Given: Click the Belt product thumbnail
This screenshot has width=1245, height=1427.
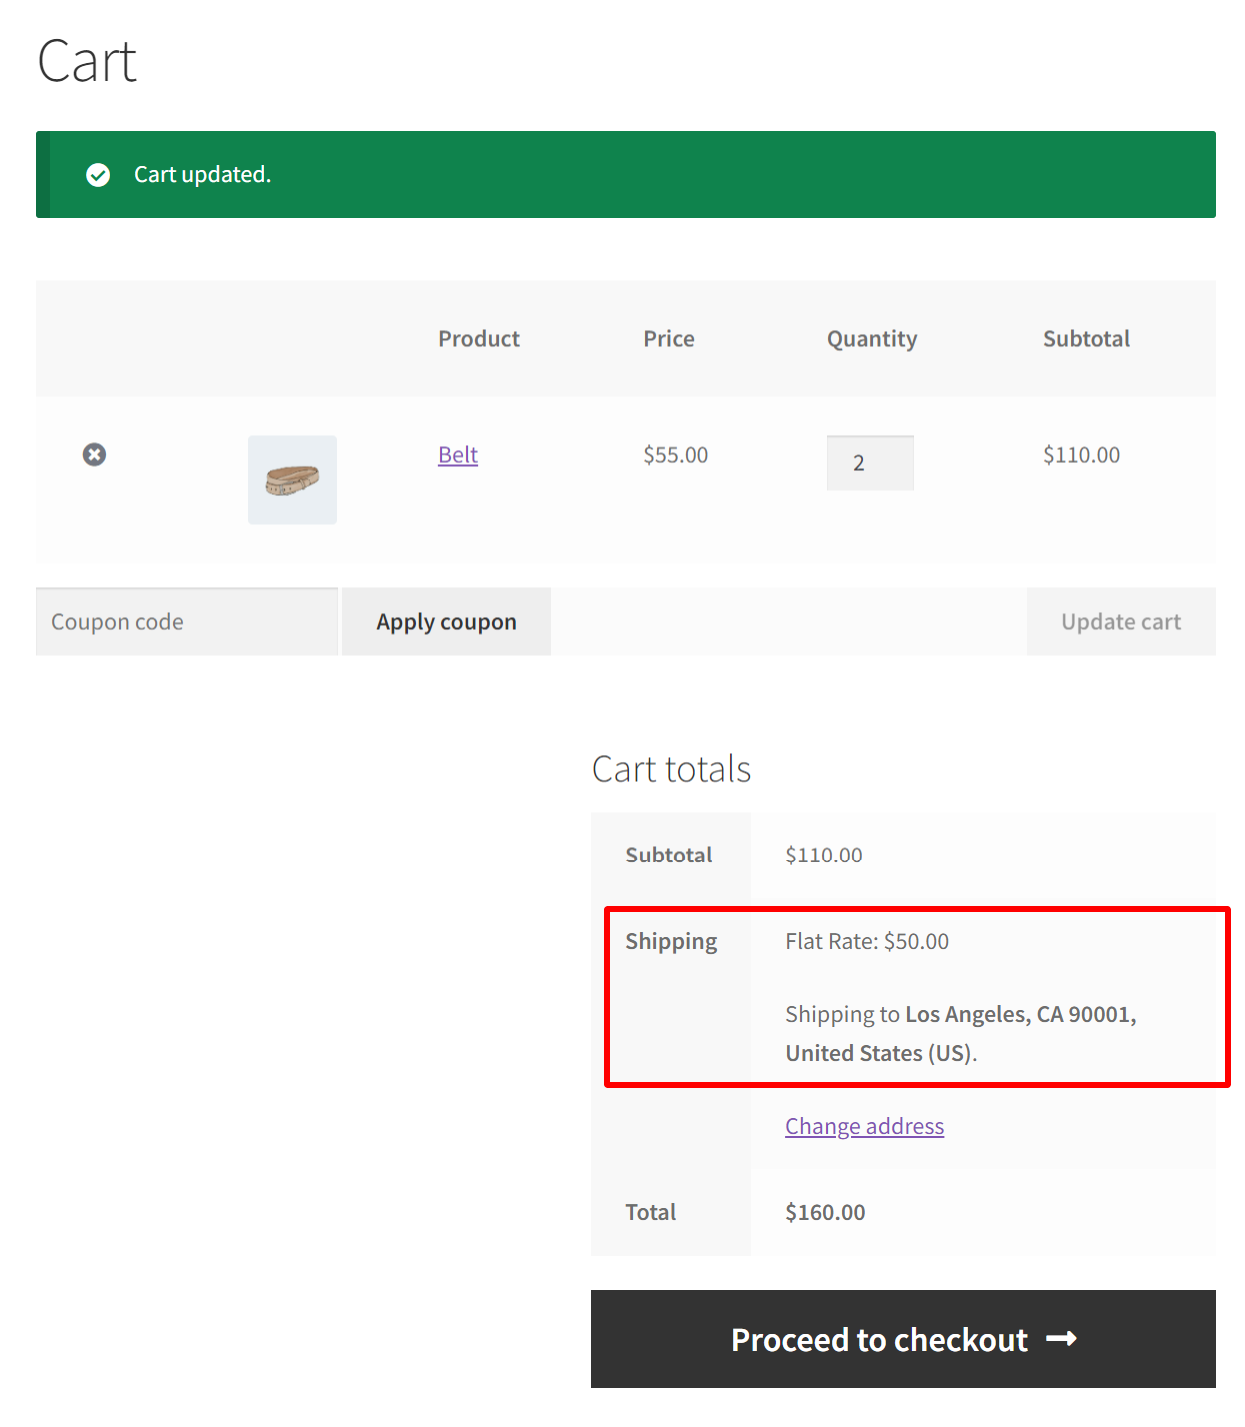Looking at the screenshot, I should (292, 480).
